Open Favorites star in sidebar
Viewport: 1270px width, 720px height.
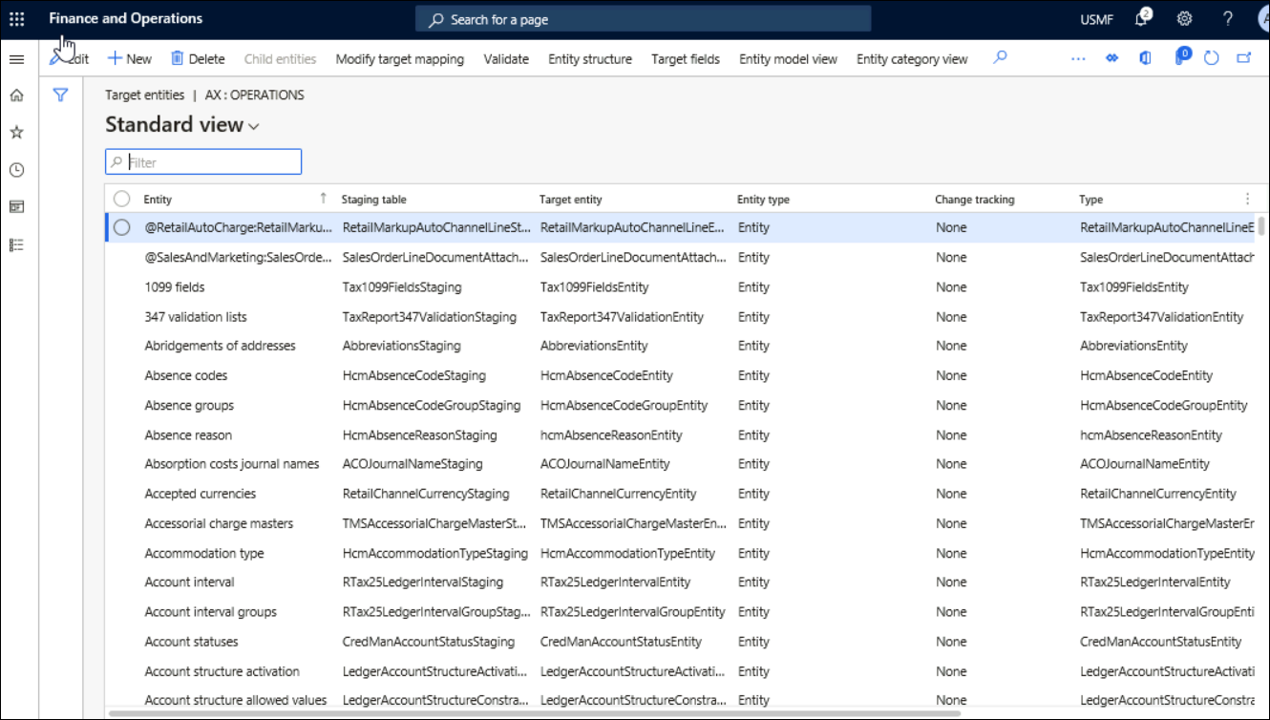point(17,132)
